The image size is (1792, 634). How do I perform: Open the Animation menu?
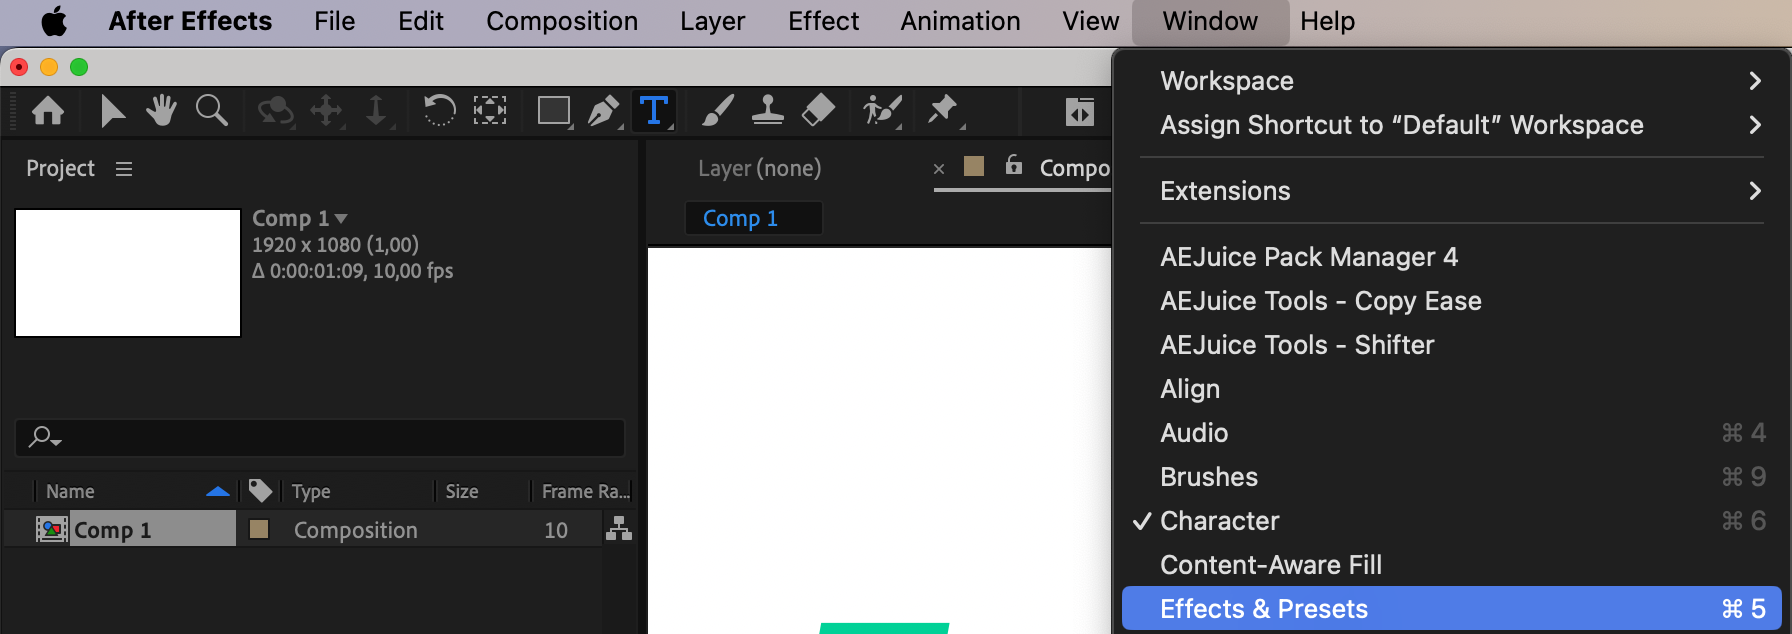961,21
